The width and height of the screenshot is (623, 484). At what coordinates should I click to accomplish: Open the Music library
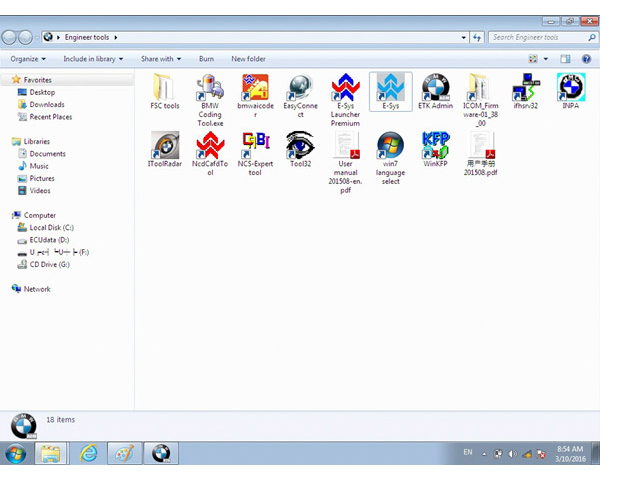tap(39, 166)
